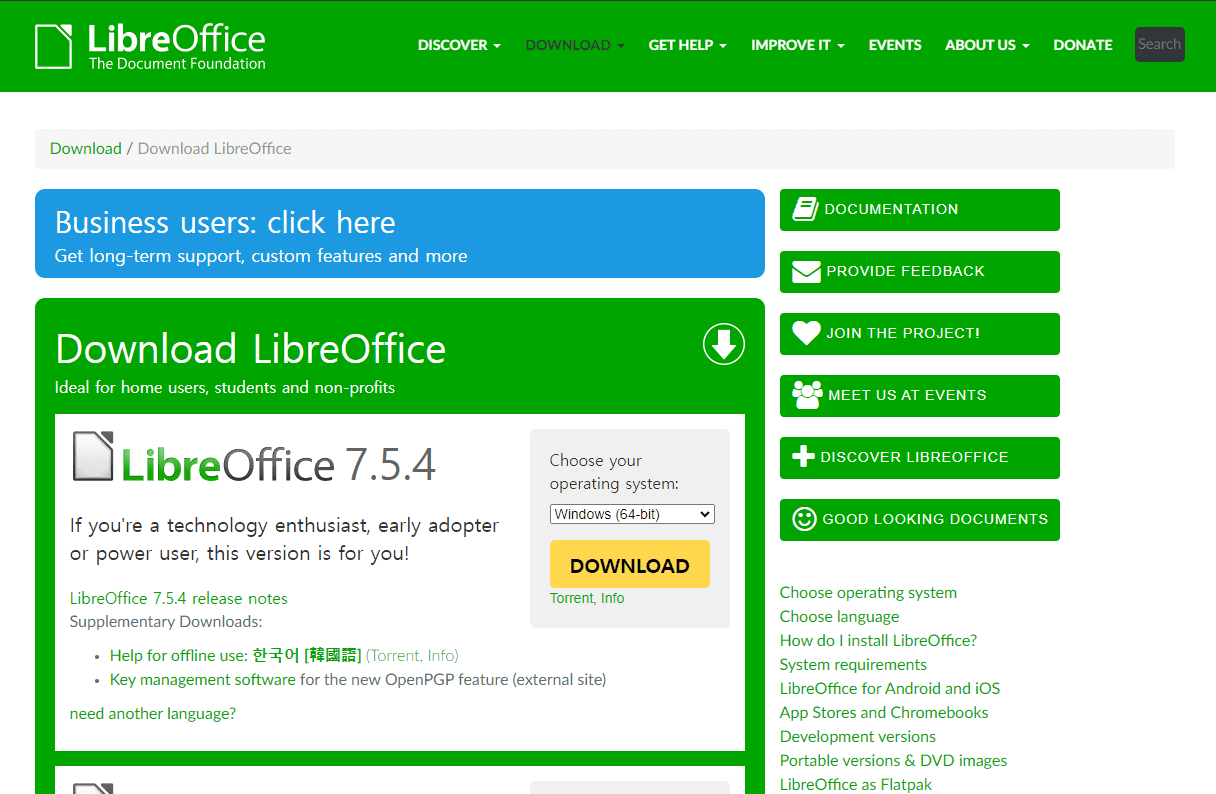Viewport: 1216px width, 794px height.
Task: Open System requirements link
Action: coord(853,664)
